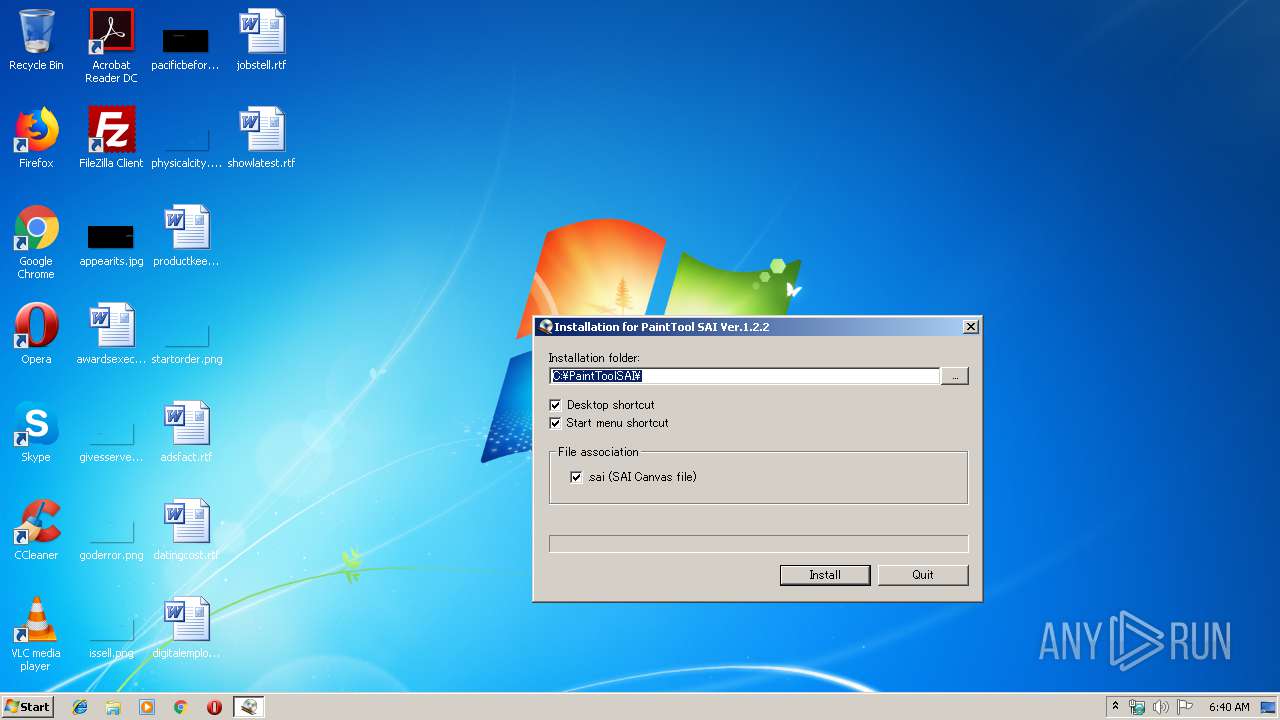Click the Quit button
Viewport: 1280px width, 720px height.
click(923, 575)
